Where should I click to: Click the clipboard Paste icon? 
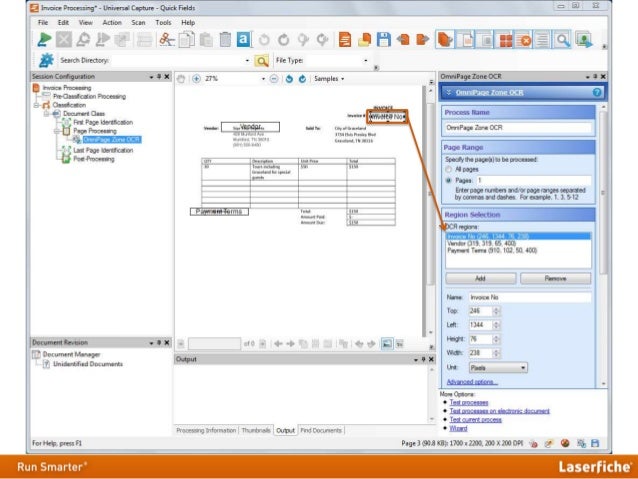click(206, 40)
